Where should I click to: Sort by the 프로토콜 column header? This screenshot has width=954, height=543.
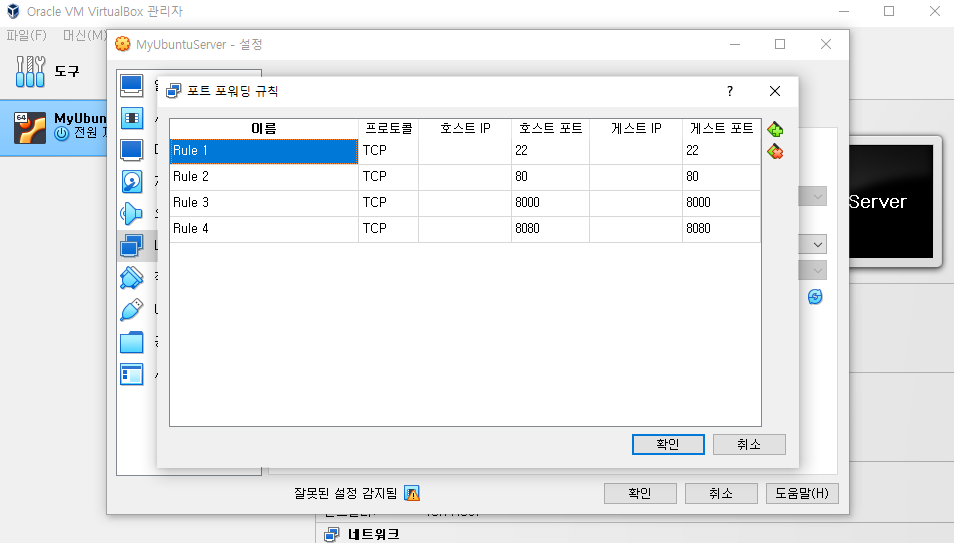click(389, 128)
